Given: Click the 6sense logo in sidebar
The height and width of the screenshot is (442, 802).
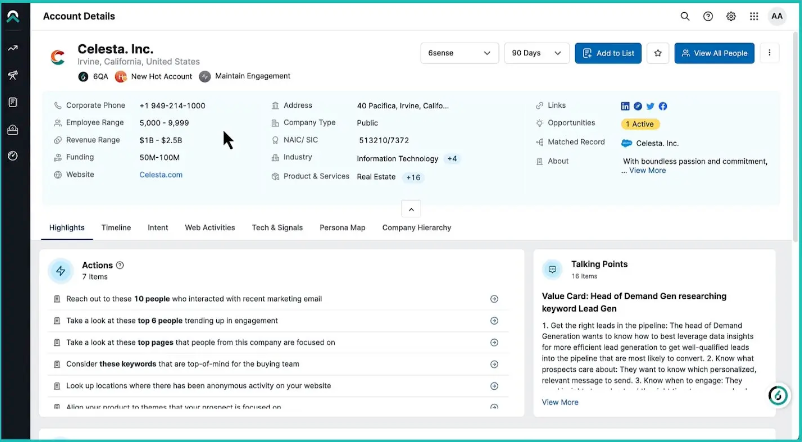Looking at the screenshot, I should pyautogui.click(x=13, y=16).
